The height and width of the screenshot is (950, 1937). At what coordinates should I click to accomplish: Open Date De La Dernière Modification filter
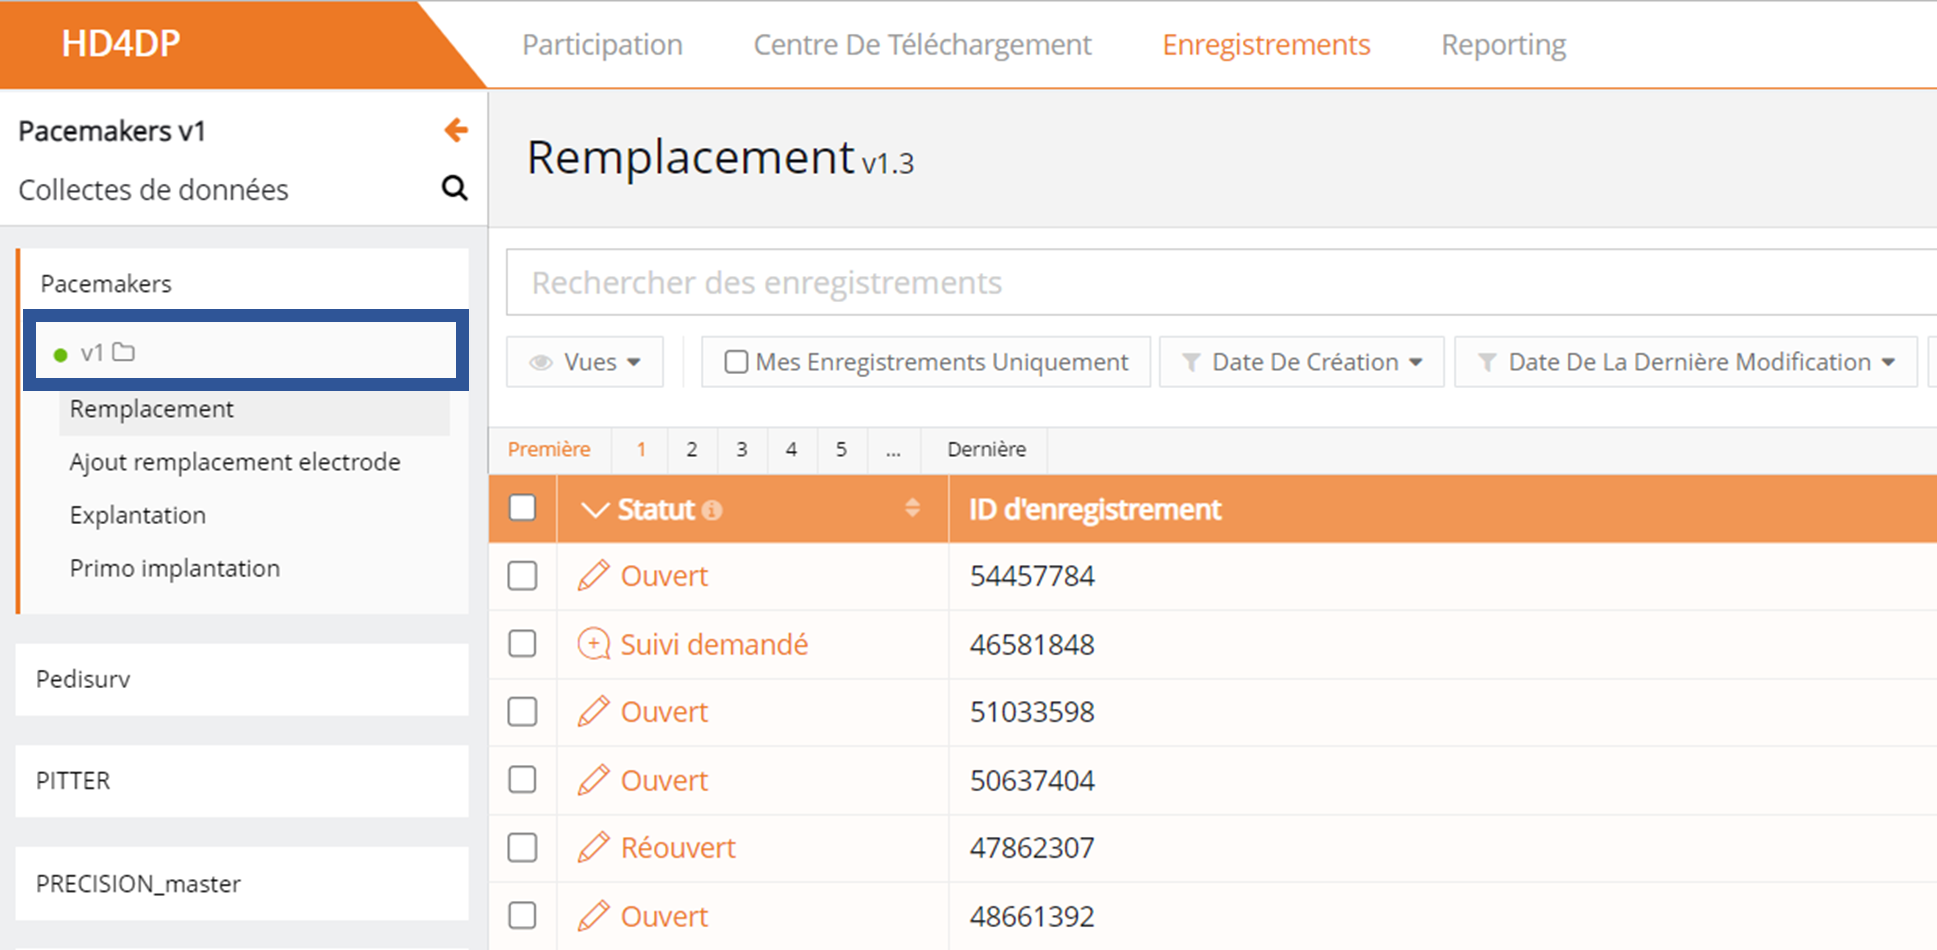point(1686,362)
